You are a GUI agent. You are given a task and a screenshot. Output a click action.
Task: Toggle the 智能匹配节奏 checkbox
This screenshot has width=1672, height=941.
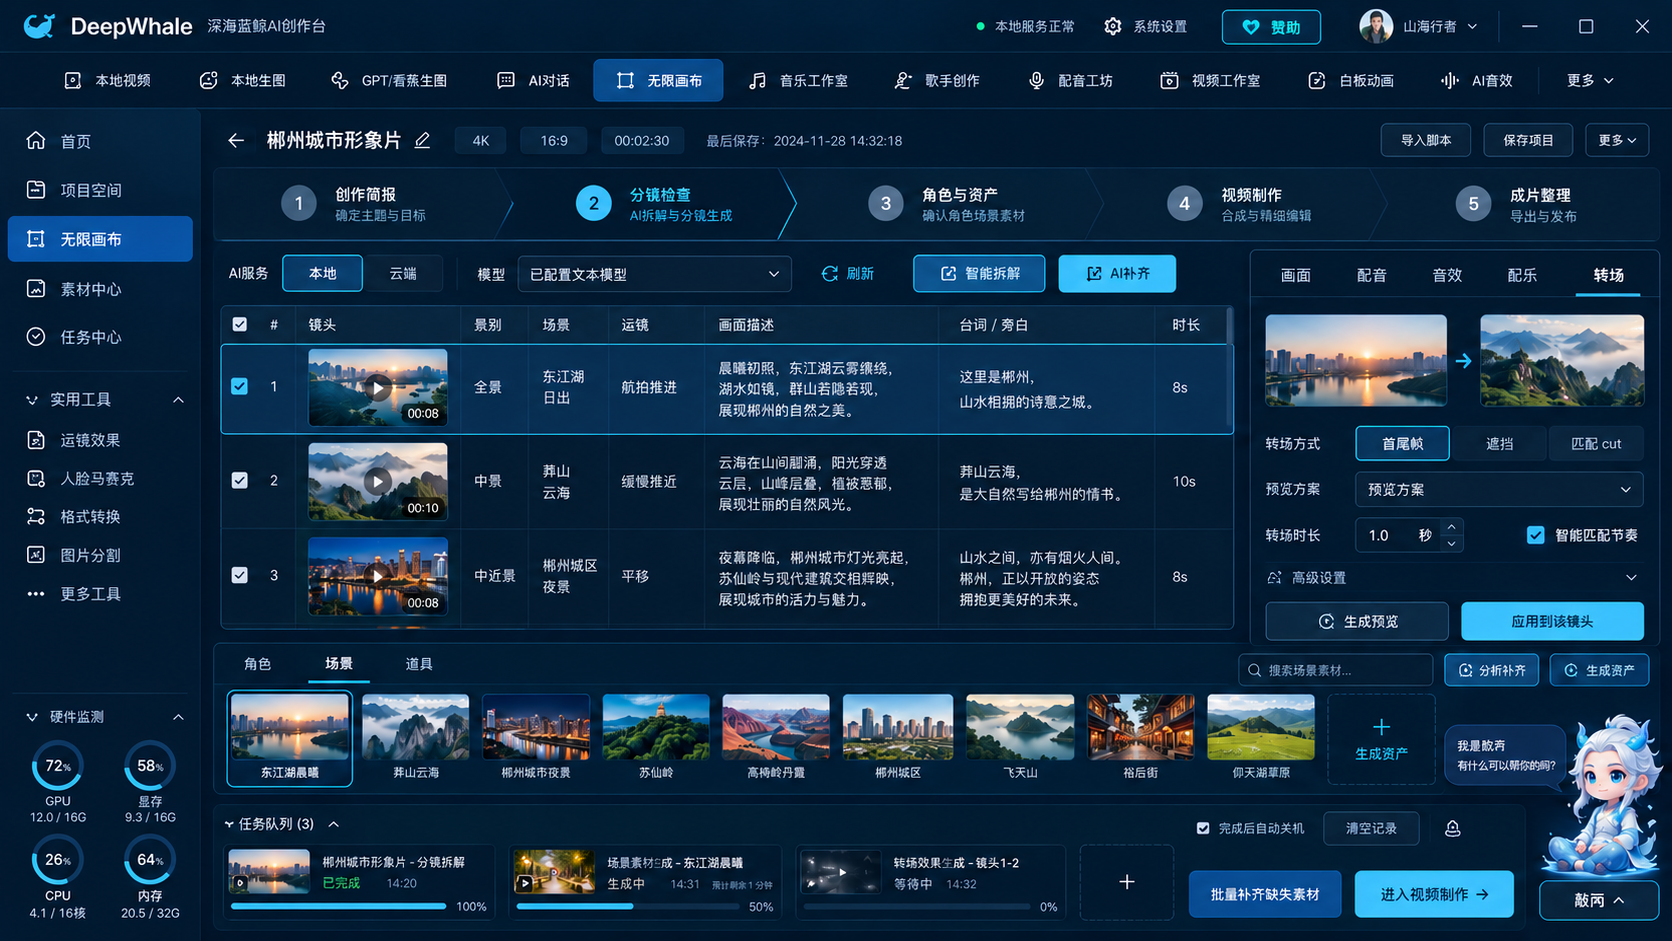(1536, 535)
